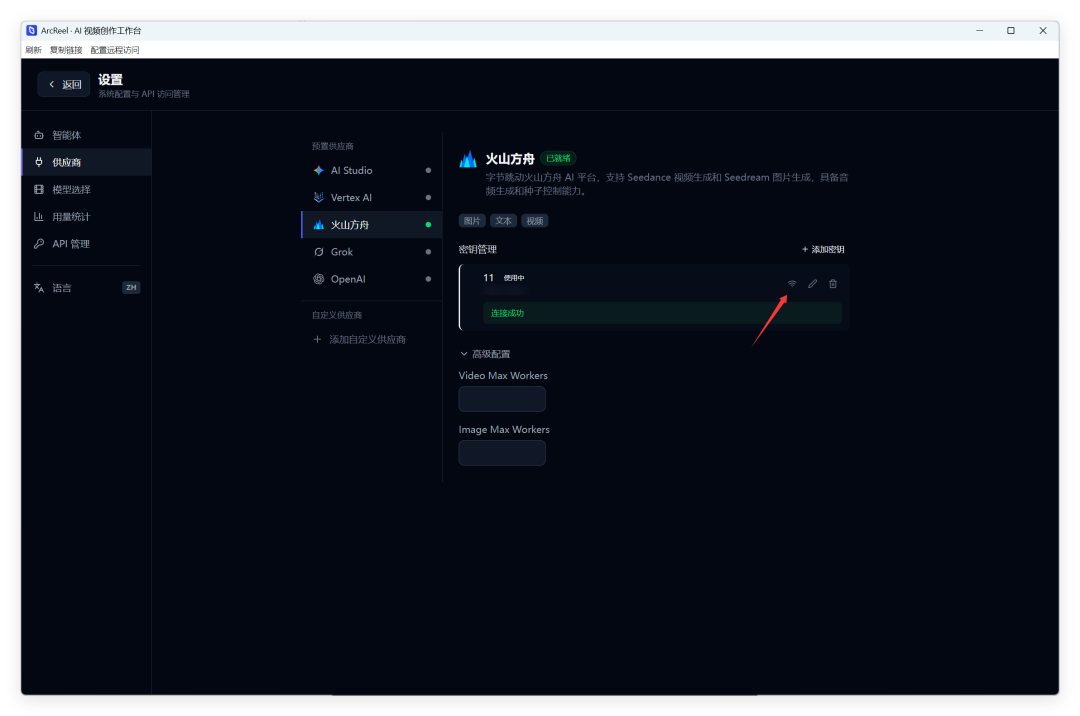Click the 刷新 menu item
Screen dimensions: 1080x716
[33, 50]
